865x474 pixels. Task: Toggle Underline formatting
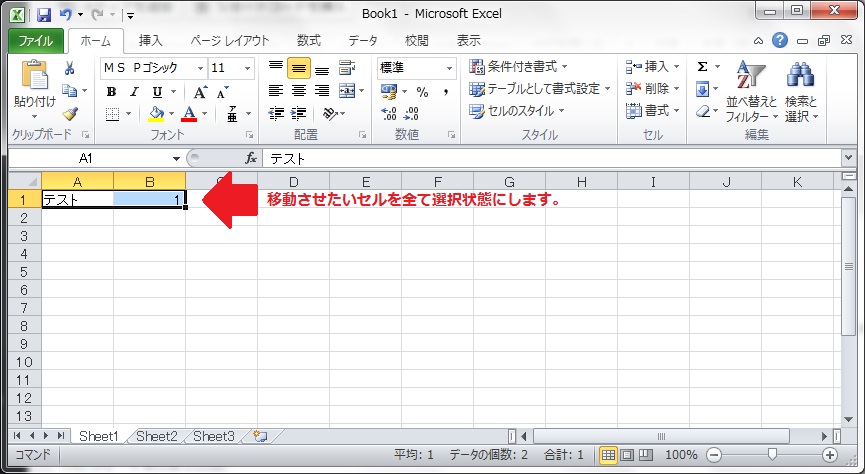point(157,92)
